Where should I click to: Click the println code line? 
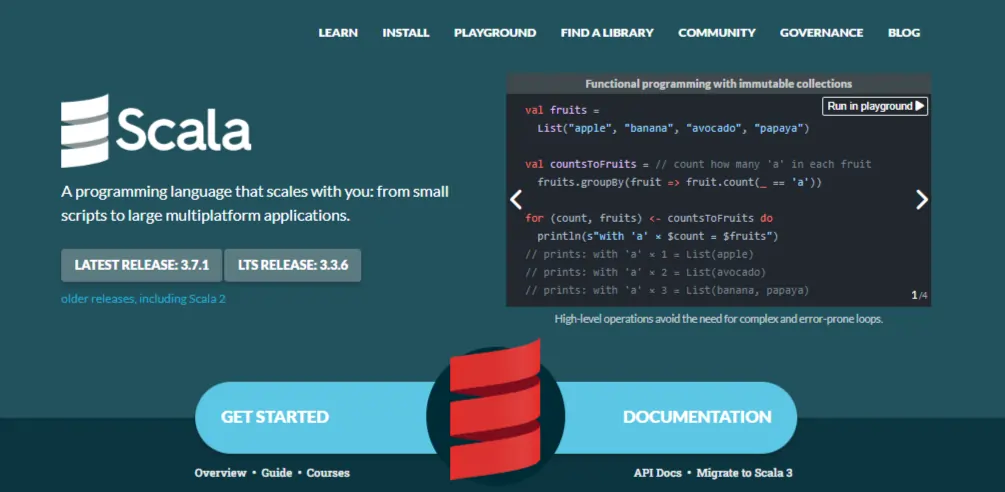(x=658, y=236)
